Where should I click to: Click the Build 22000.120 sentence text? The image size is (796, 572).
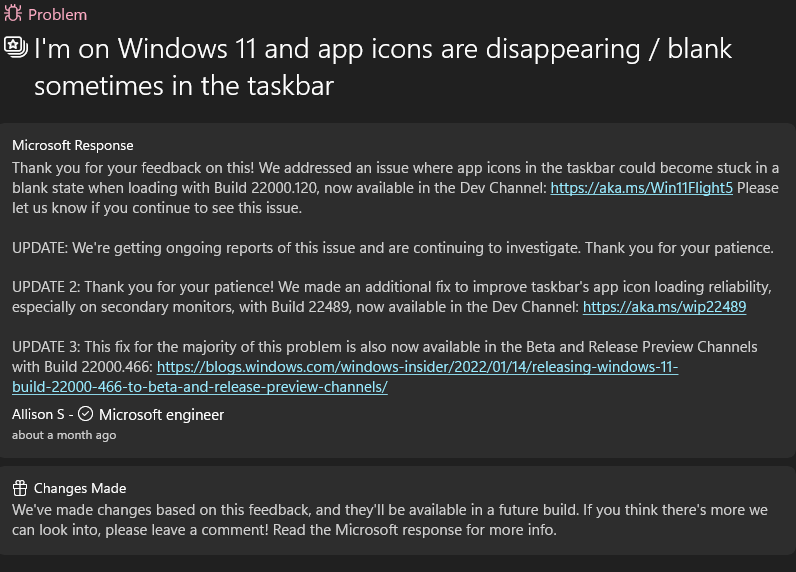tap(300, 187)
